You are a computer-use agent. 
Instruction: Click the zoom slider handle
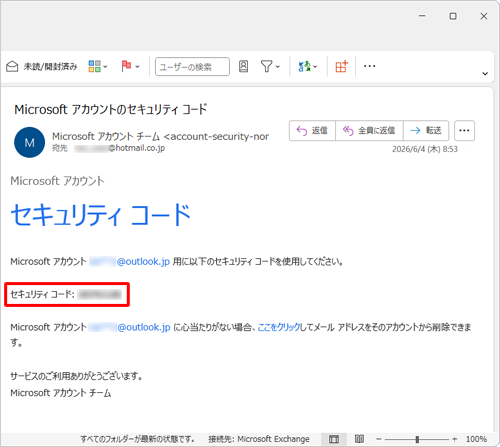click(417, 439)
